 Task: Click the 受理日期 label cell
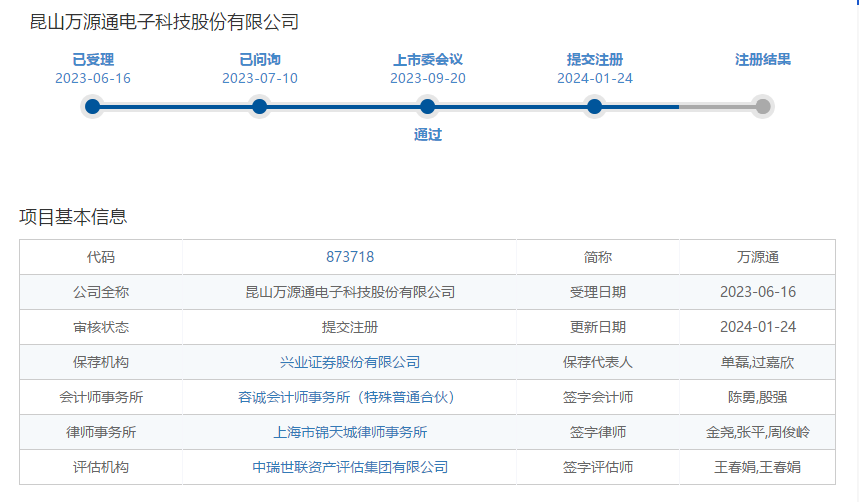tap(598, 292)
